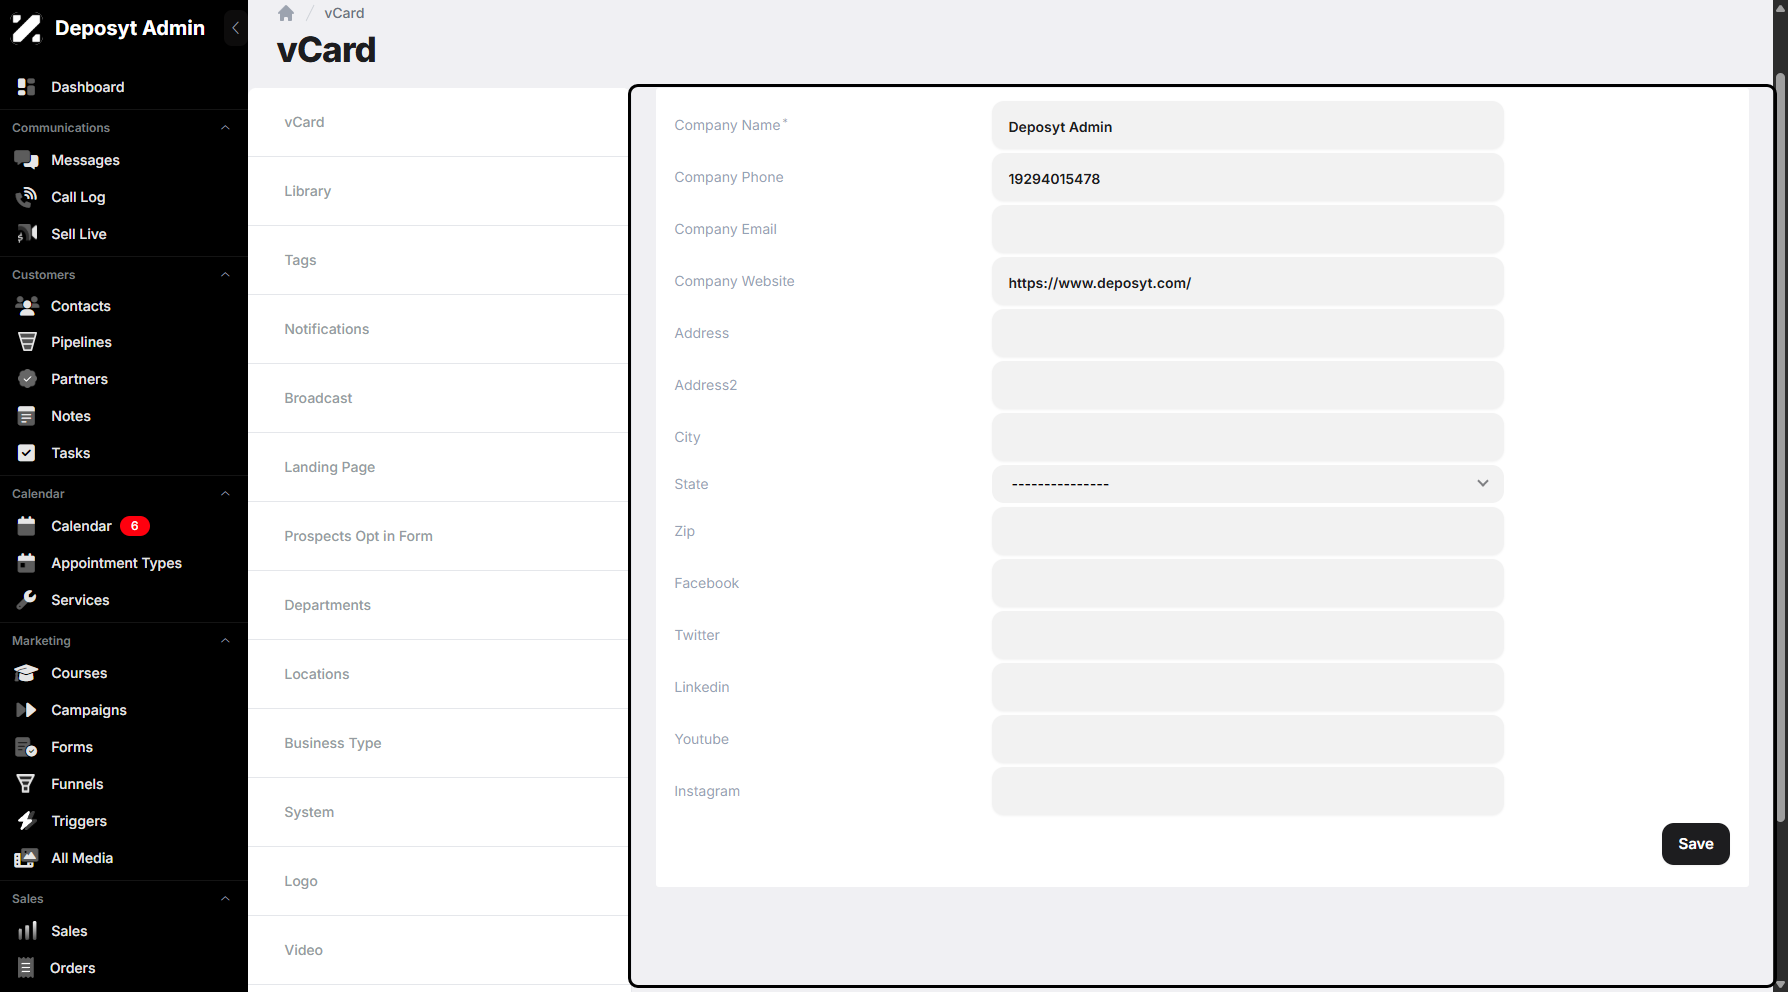Screen dimensions: 1788x992
Task: Click the page vertical scrollbar
Action: click(1780, 448)
